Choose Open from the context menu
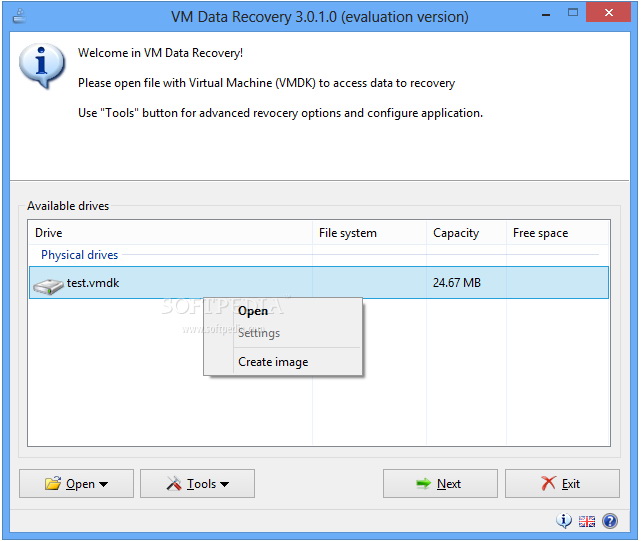This screenshot has height=541, width=641. coord(283,311)
